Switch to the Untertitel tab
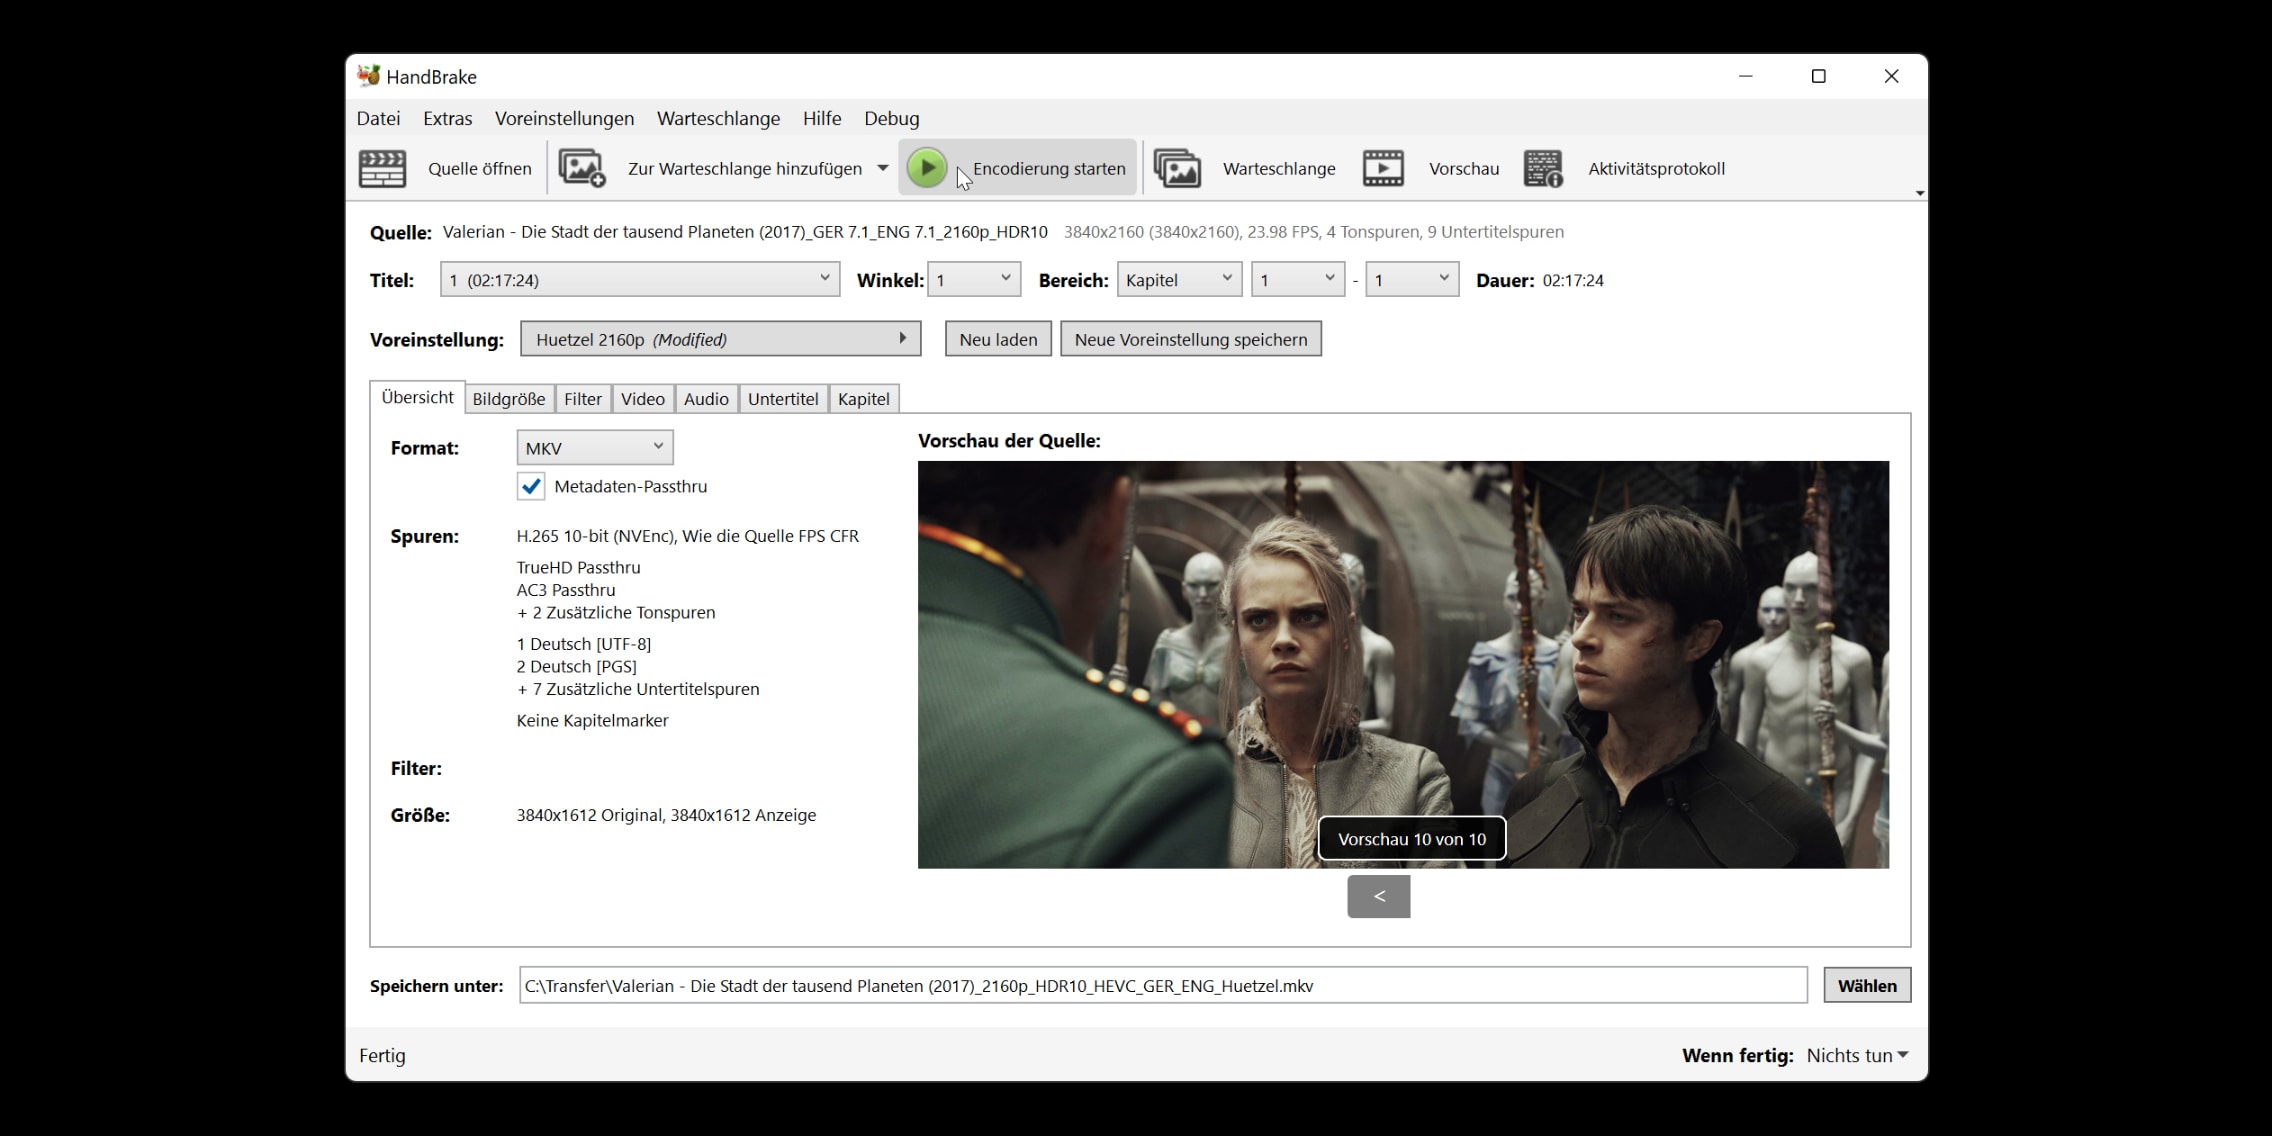The image size is (2272, 1136). (783, 399)
